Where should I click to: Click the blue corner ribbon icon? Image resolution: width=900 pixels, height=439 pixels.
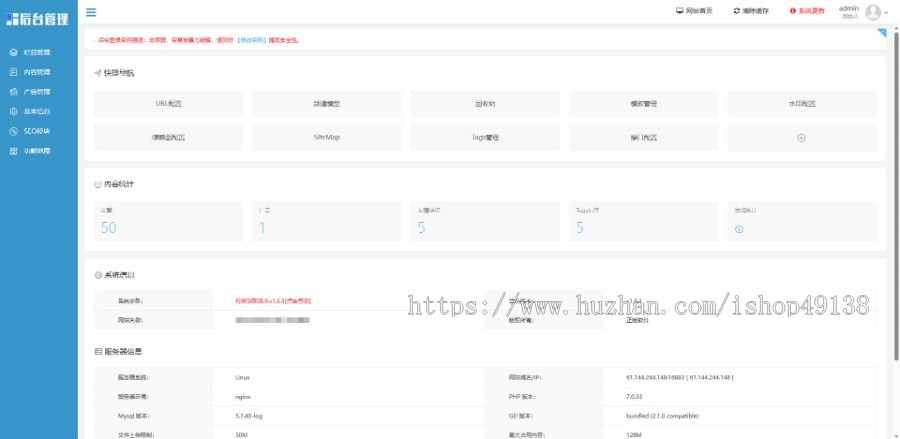tap(882, 33)
